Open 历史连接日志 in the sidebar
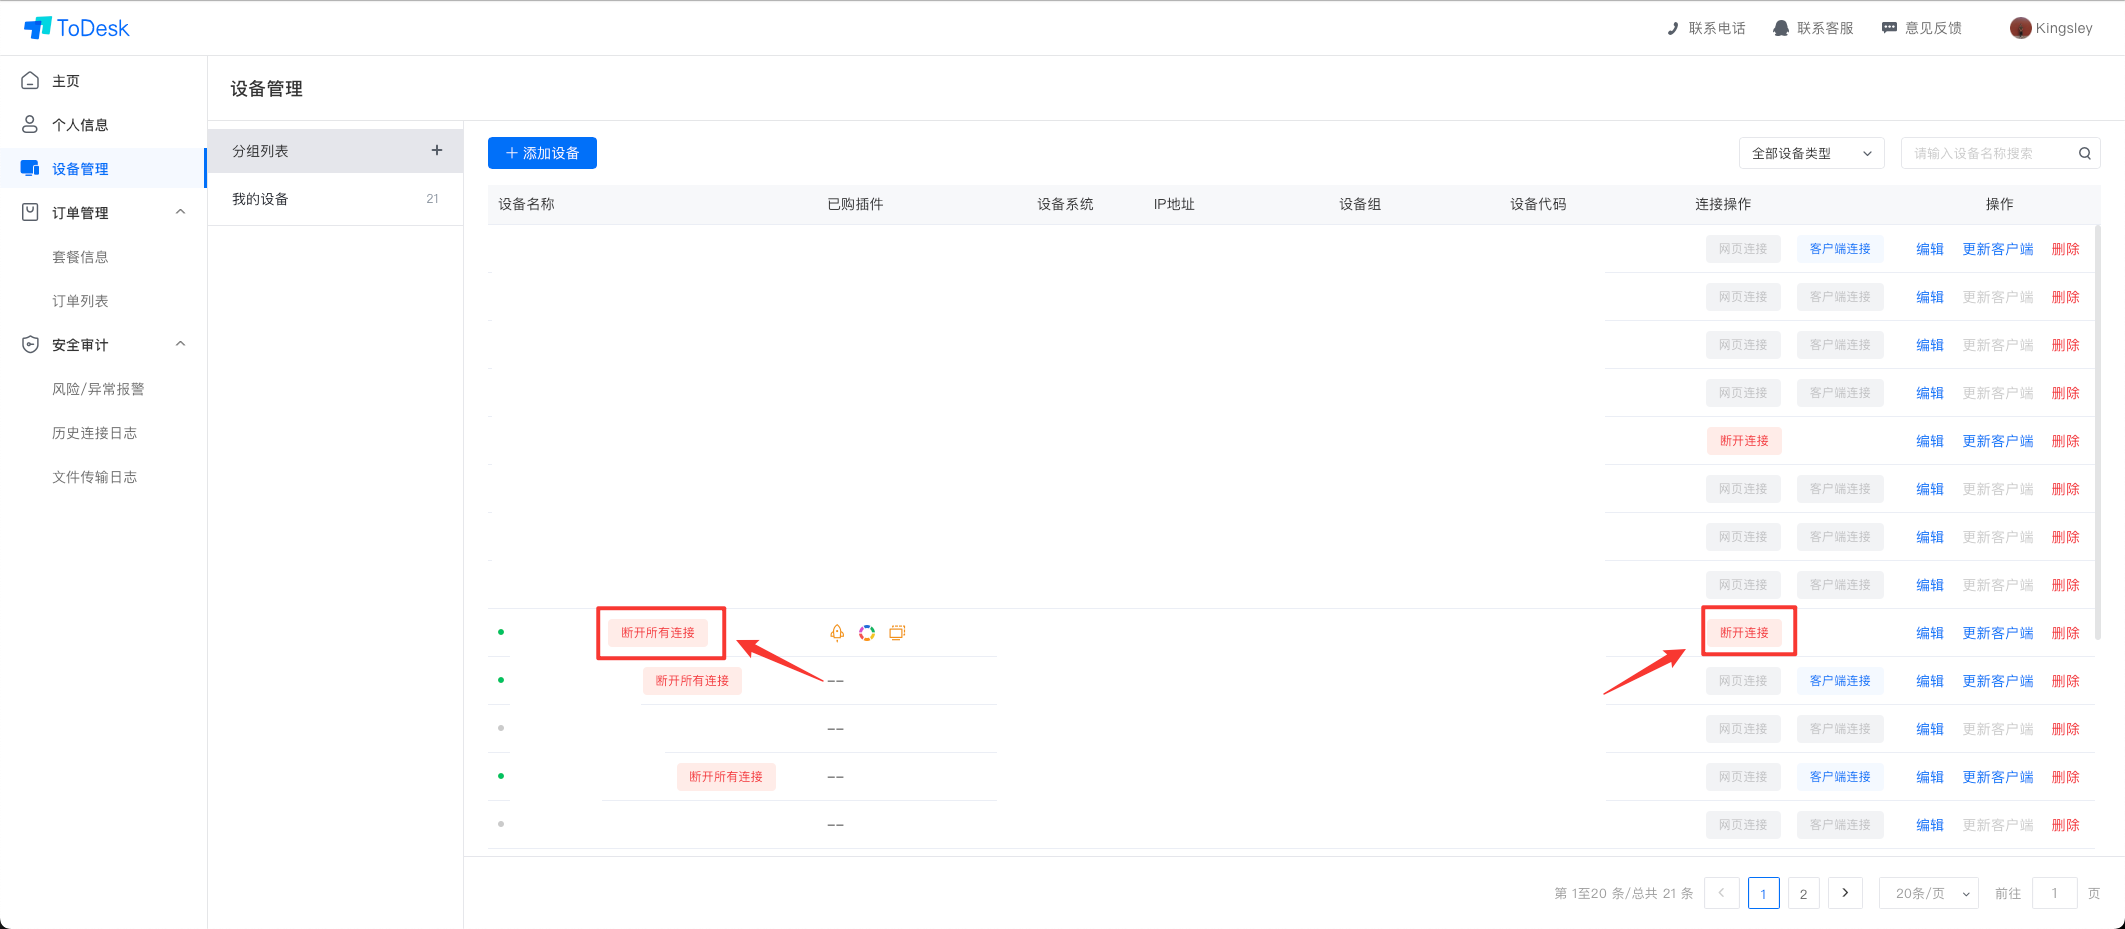2125x929 pixels. coord(94,433)
